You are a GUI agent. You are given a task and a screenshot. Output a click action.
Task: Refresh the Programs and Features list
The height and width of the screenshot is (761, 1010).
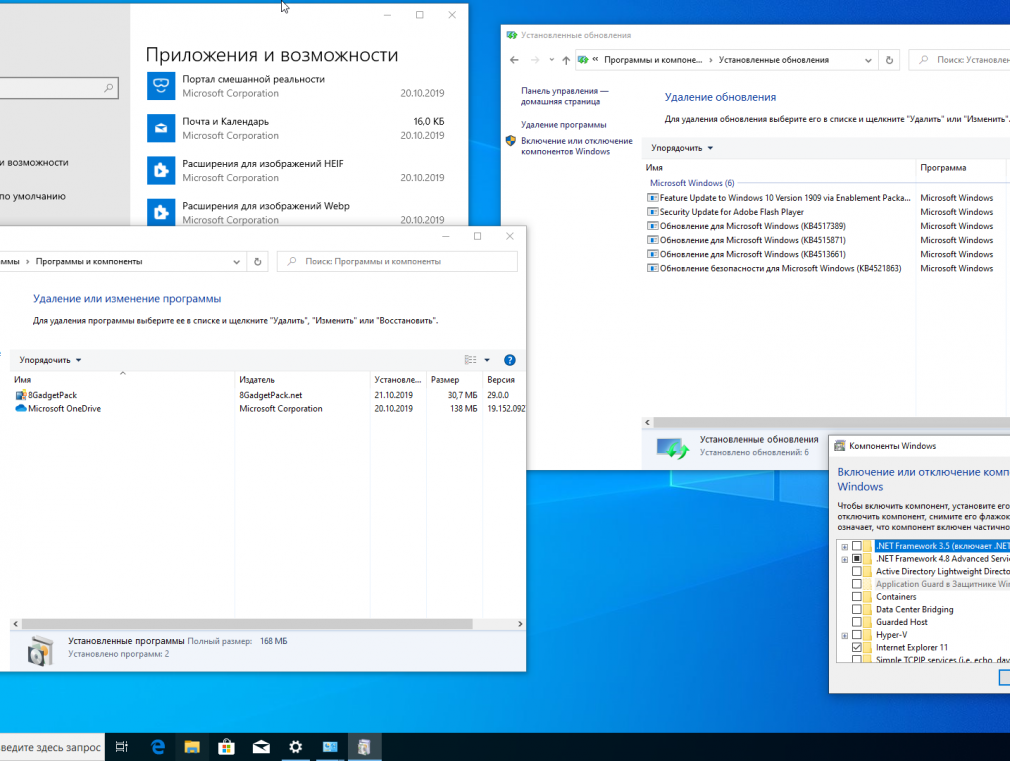(258, 262)
